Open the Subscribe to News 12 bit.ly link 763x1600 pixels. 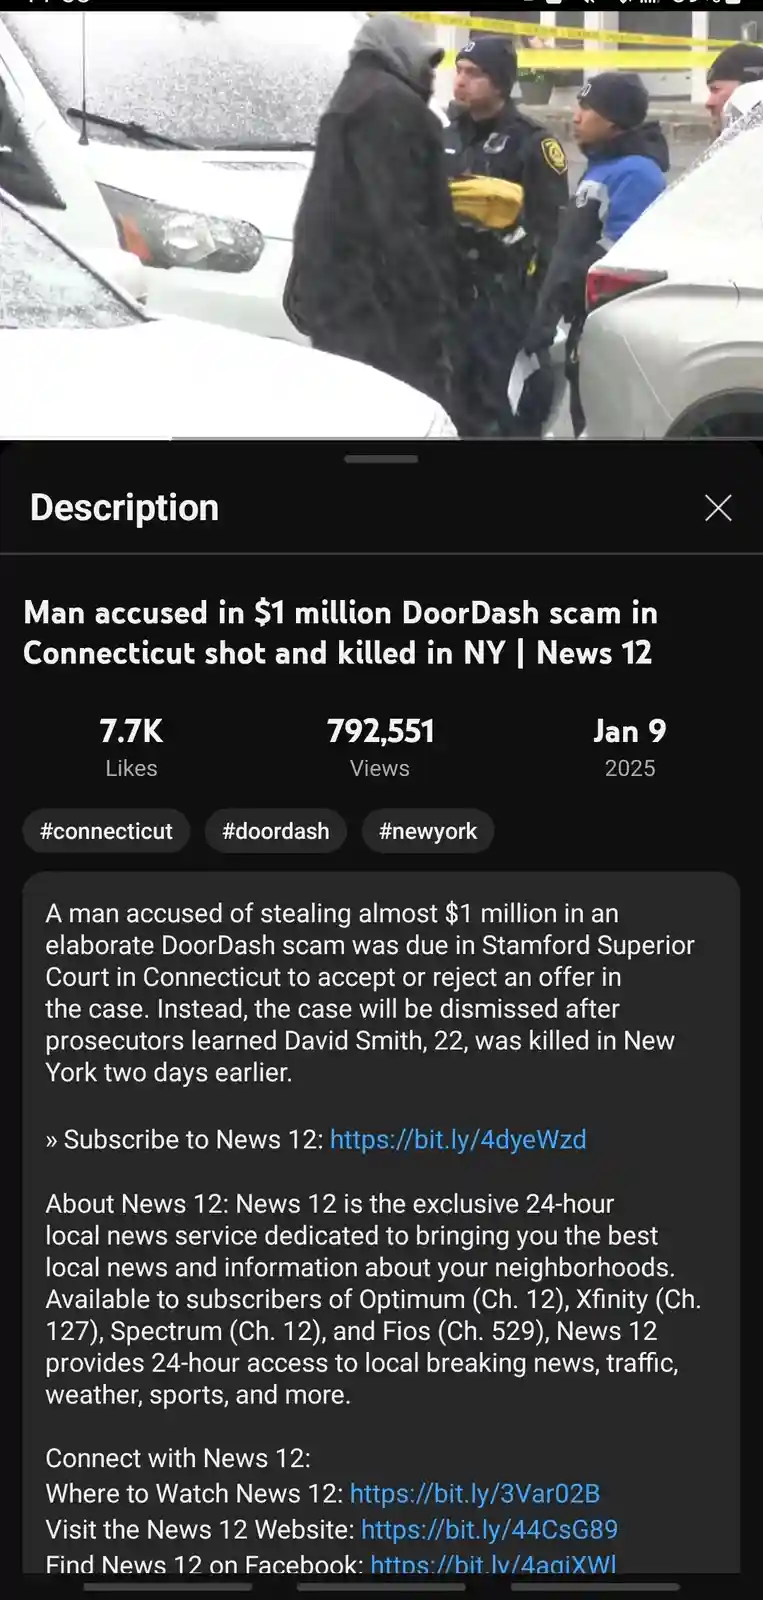458,1140
